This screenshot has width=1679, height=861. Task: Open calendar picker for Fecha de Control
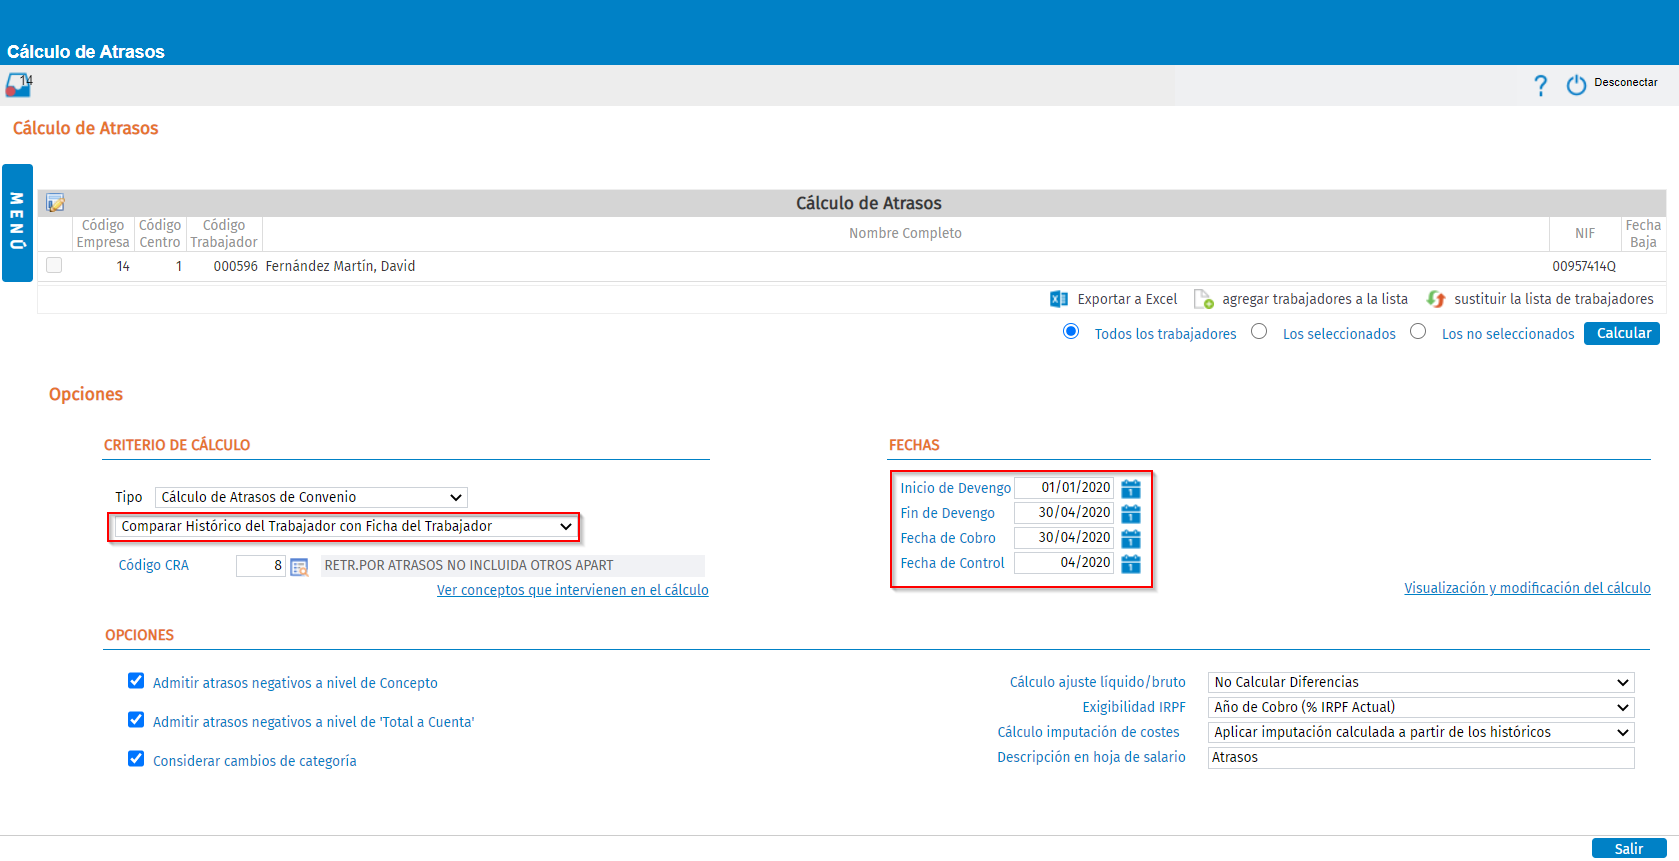coord(1131,563)
